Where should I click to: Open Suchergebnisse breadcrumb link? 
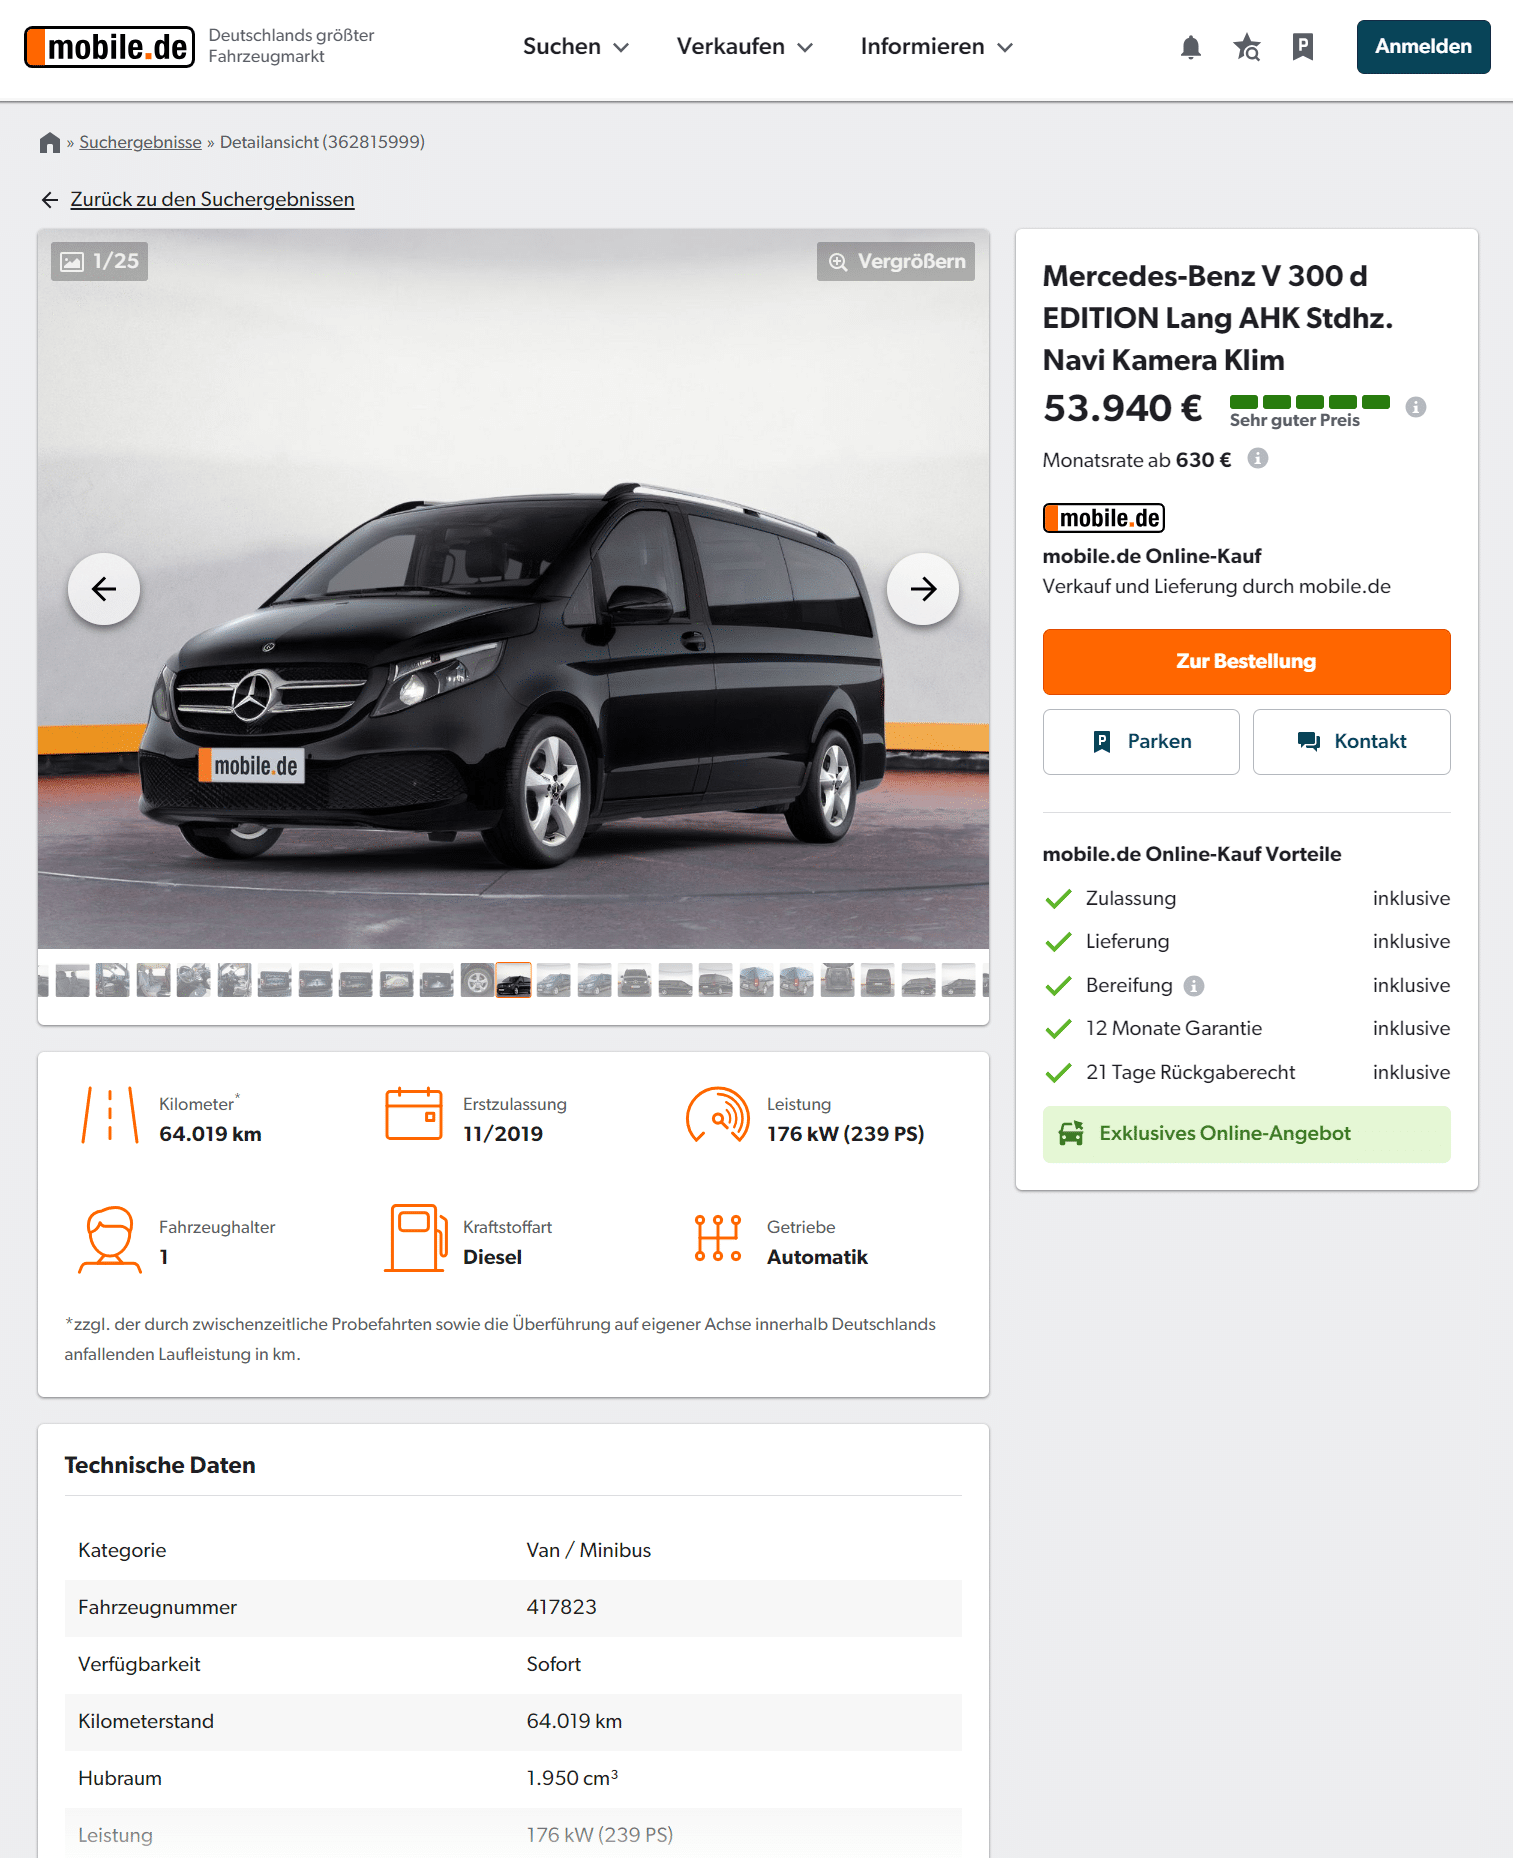point(141,142)
